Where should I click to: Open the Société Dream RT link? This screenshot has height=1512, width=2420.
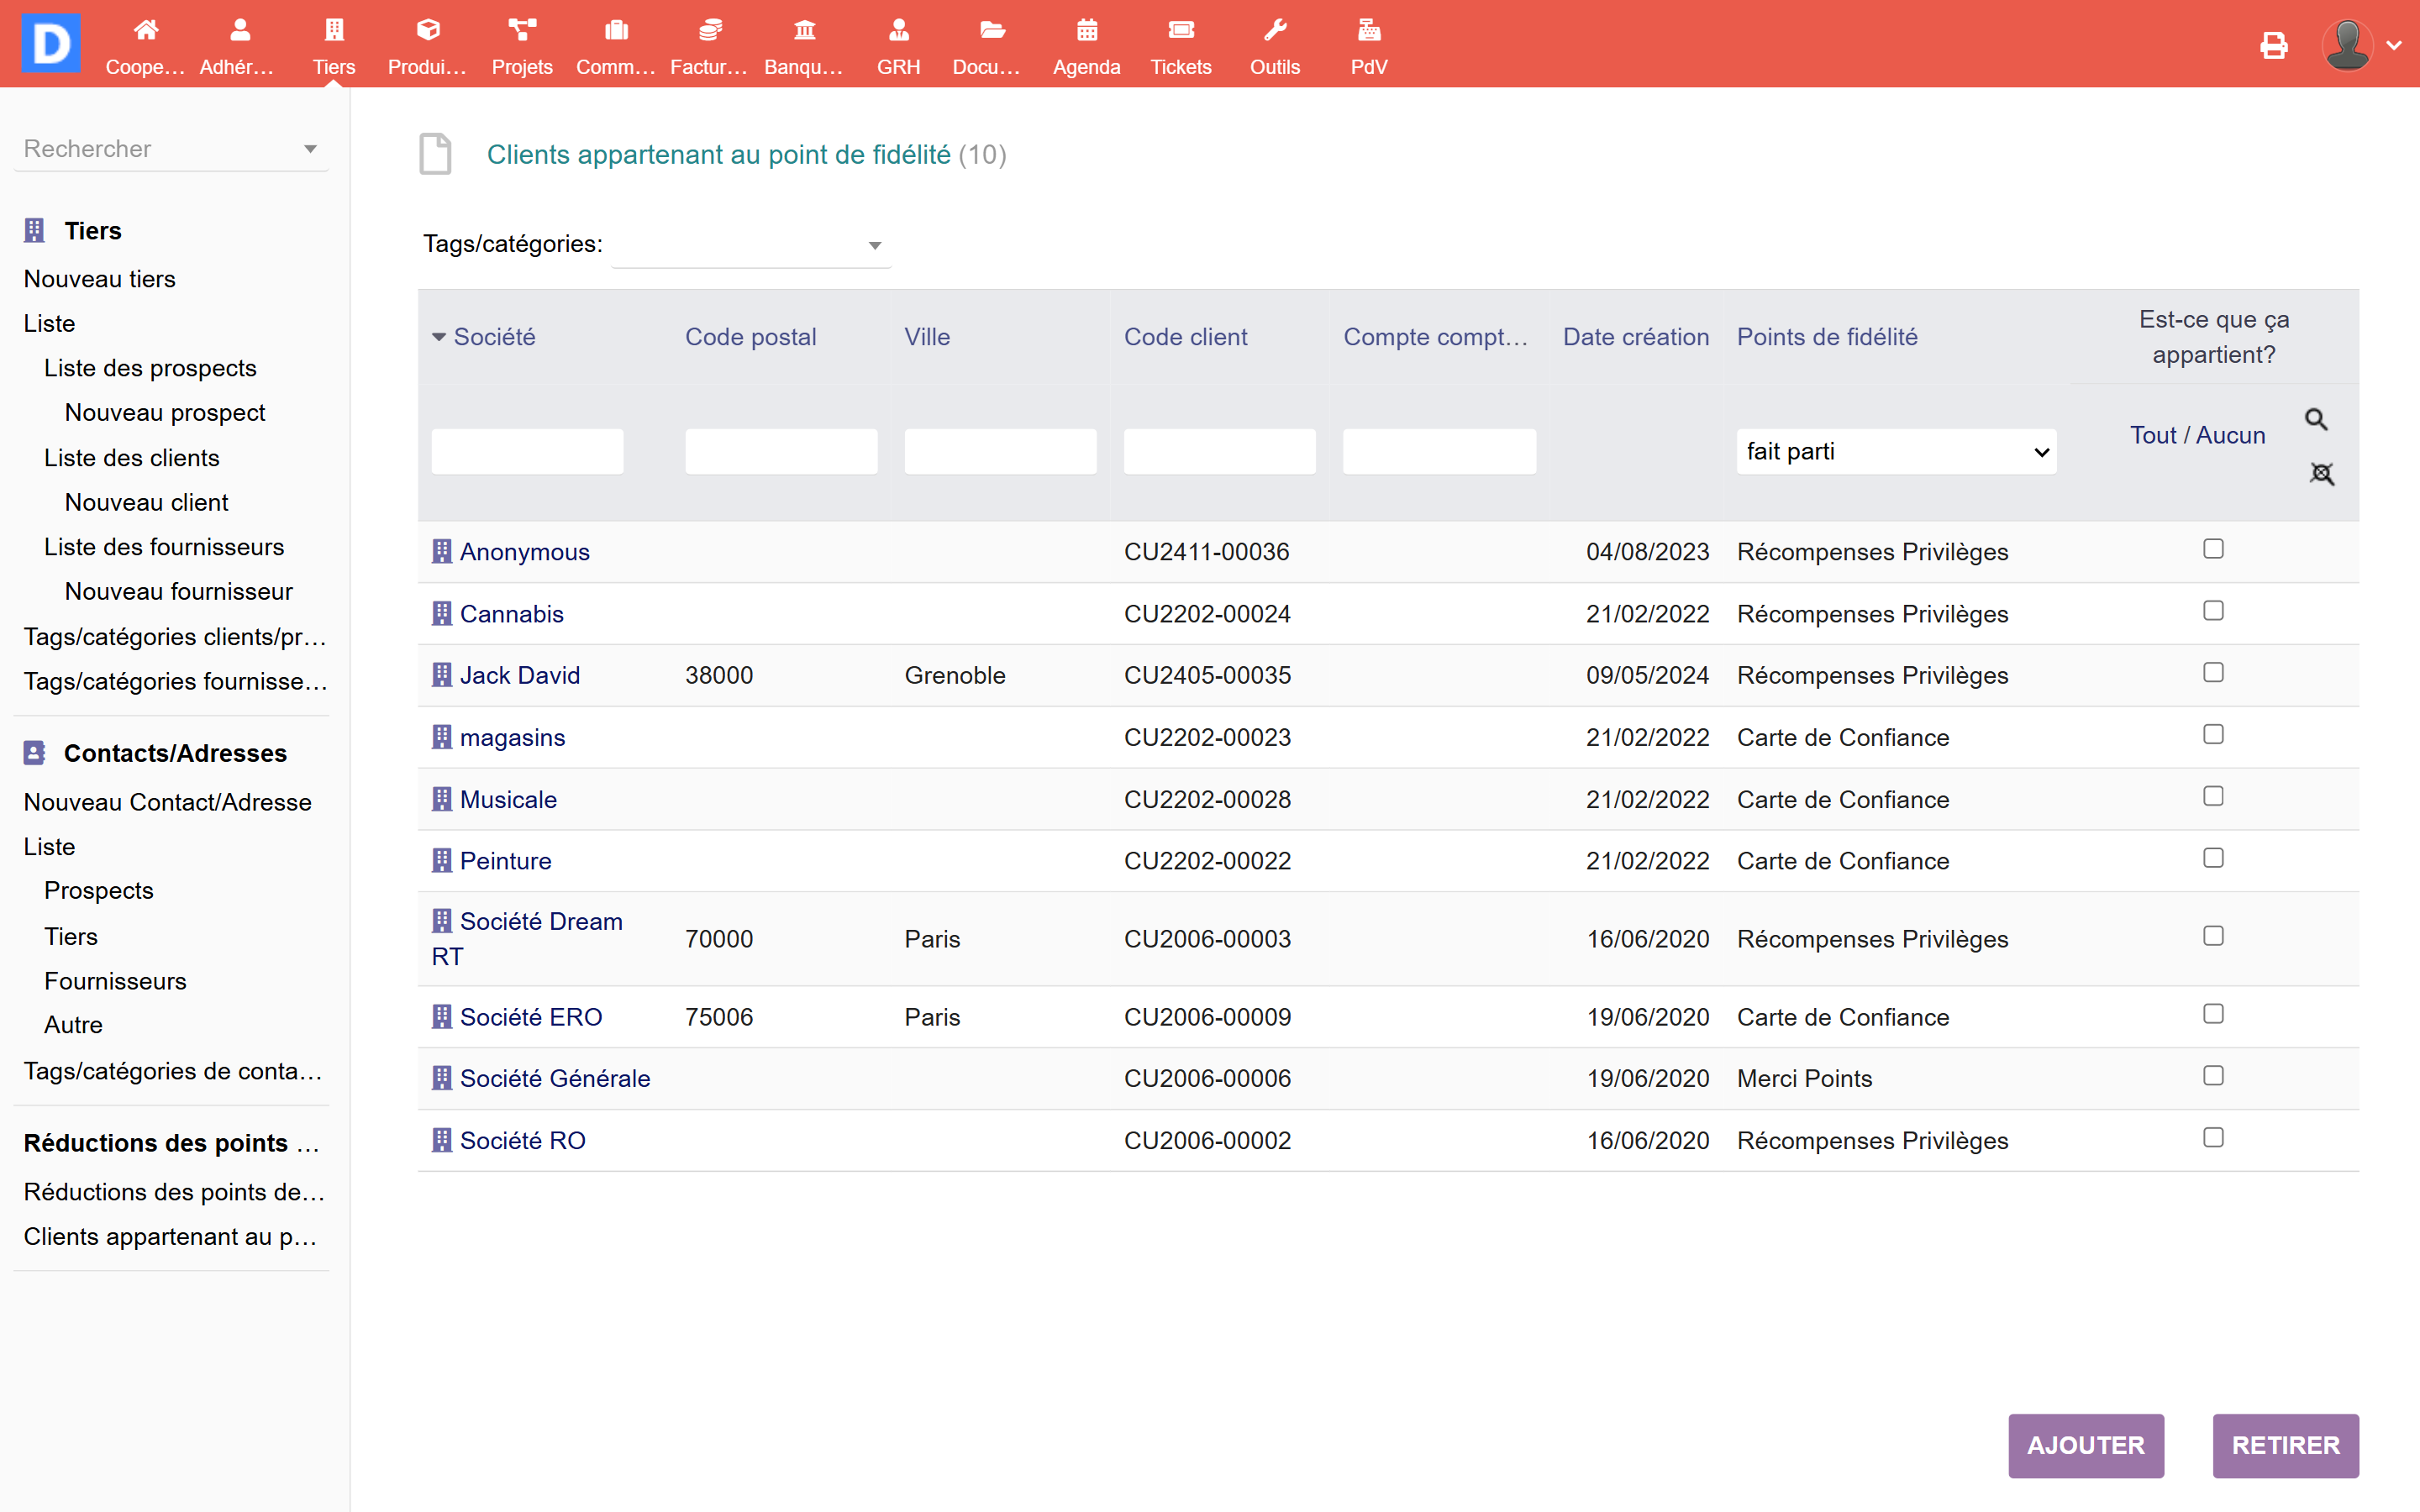(x=540, y=921)
